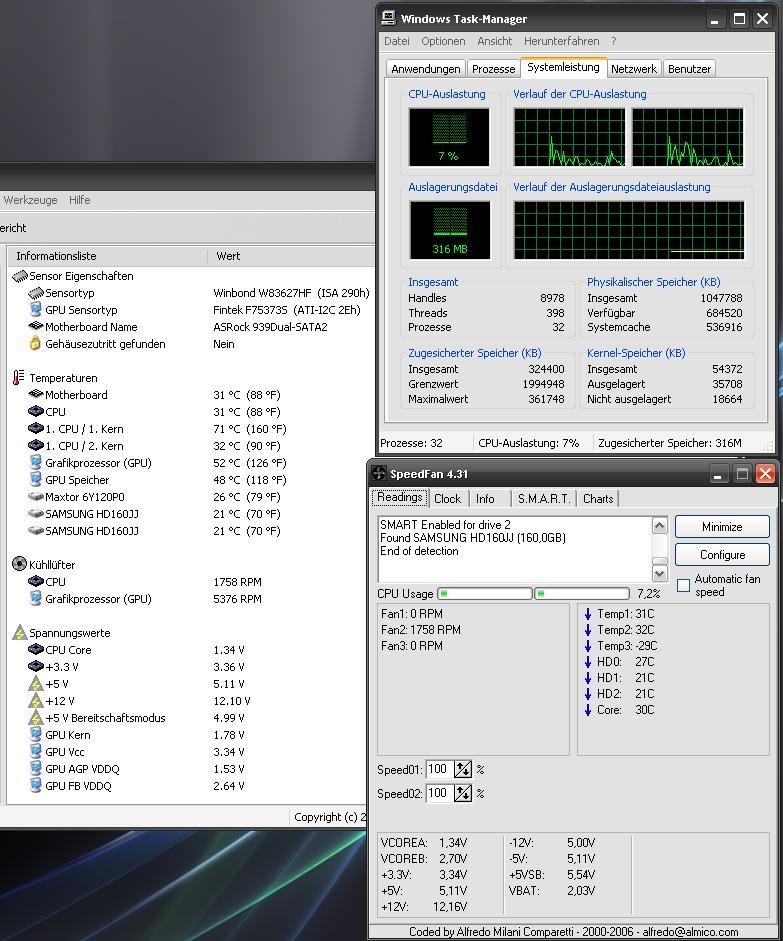Switch to the Benutzer tab
The image size is (783, 941).
coord(689,68)
